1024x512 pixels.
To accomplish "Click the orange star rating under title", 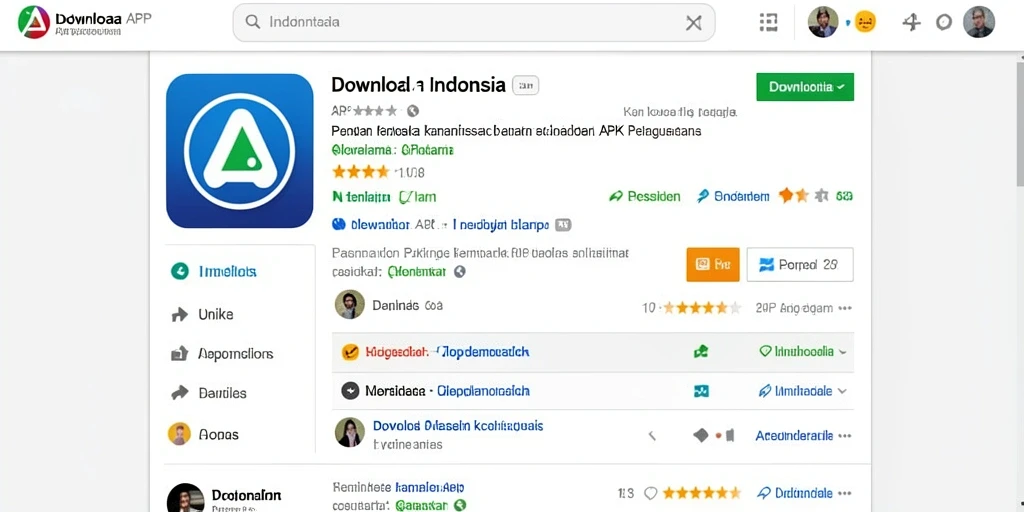I will coord(360,172).
